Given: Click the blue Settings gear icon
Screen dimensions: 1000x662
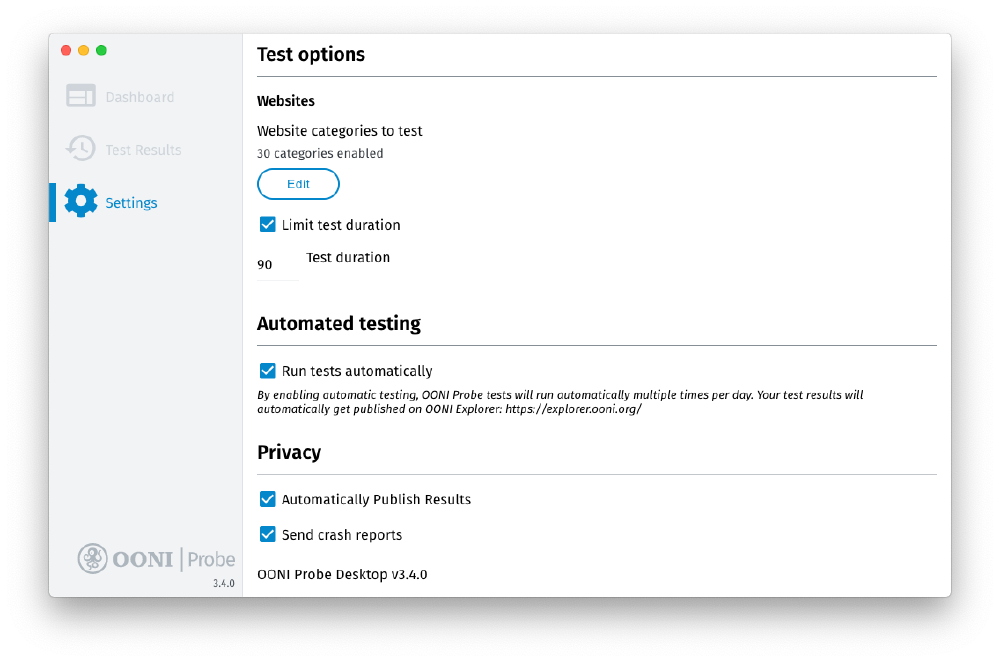Looking at the screenshot, I should coord(80,201).
